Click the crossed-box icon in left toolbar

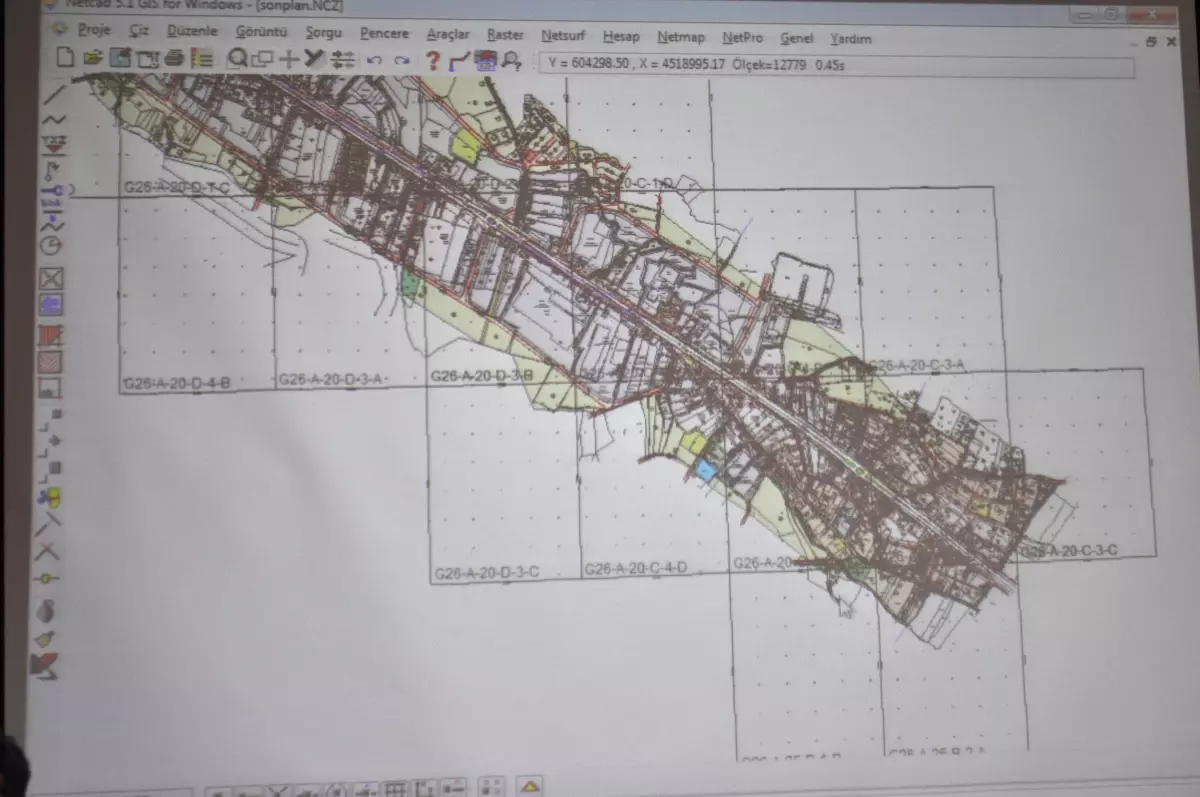click(51, 279)
